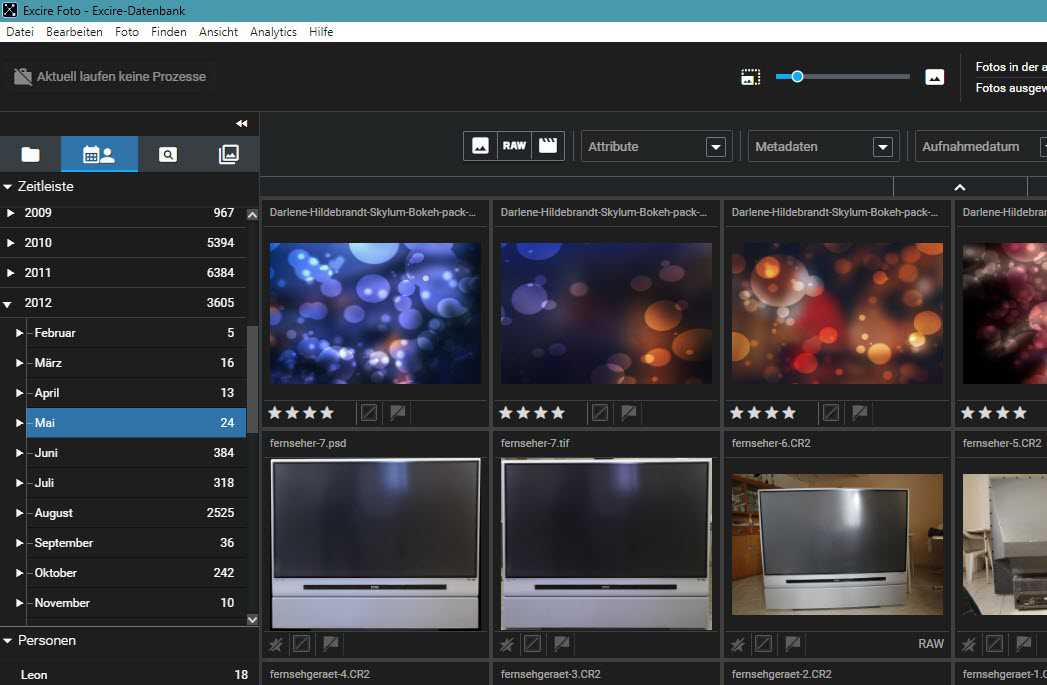Toggle flag on fernseher-7.tif

coord(562,644)
